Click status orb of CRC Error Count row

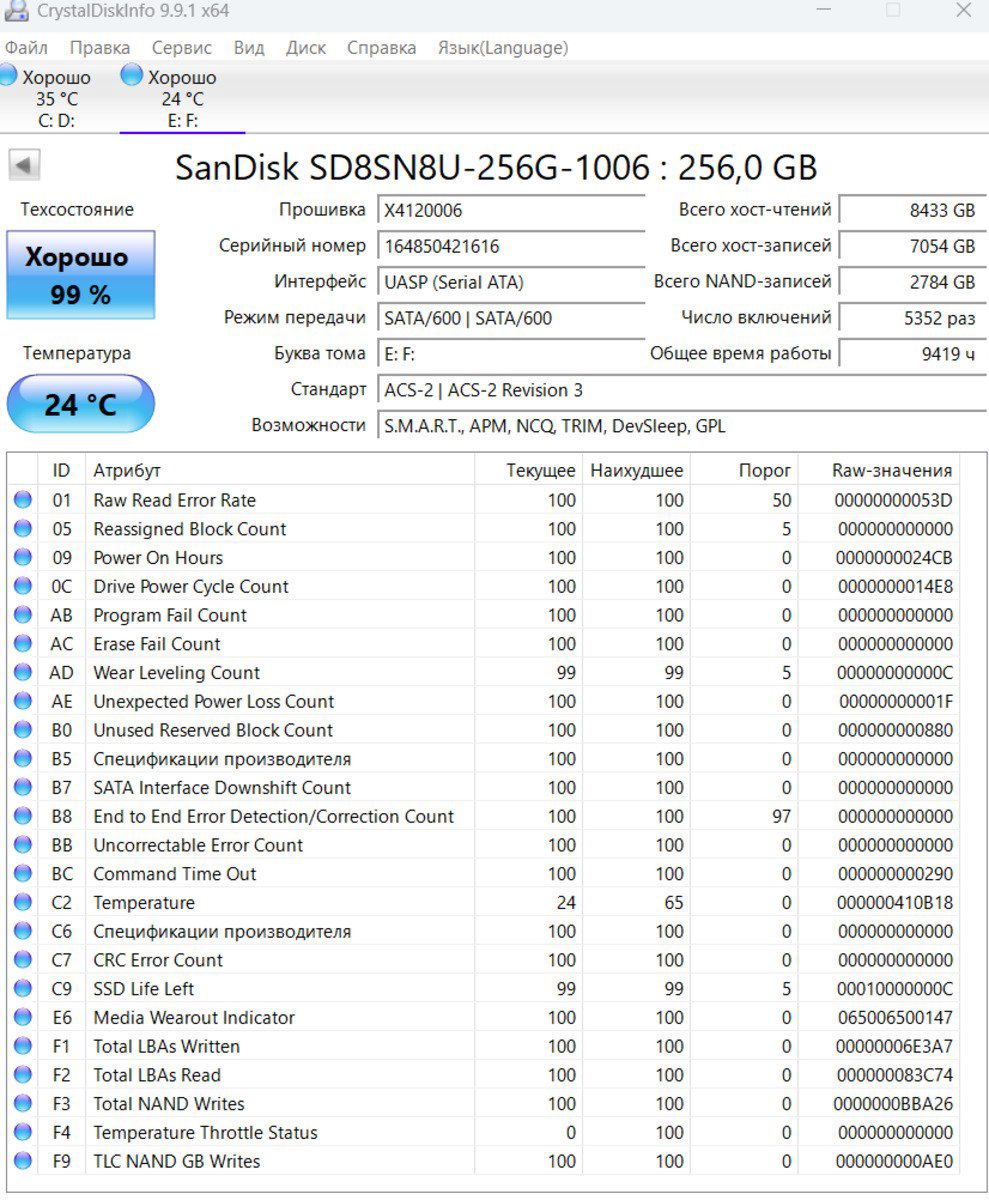[23, 960]
